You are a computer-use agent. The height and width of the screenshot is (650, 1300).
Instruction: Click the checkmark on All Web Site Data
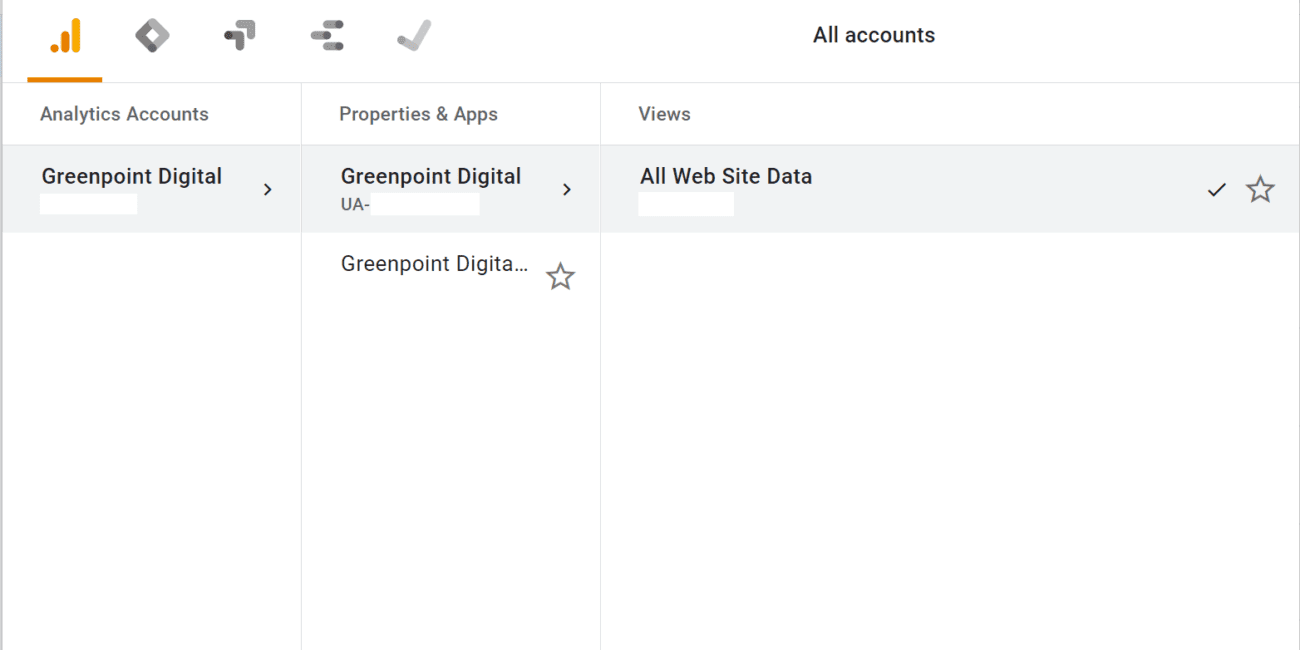click(1216, 189)
